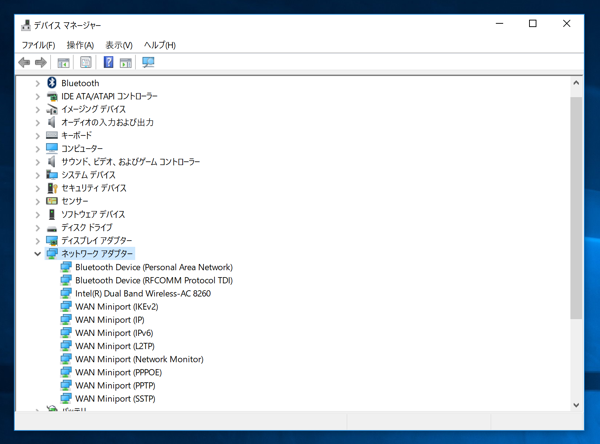Image resolution: width=600 pixels, height=444 pixels.
Task: Click the WAN Miniport (SSTP) adapter icon
Action: pyautogui.click(x=66, y=398)
